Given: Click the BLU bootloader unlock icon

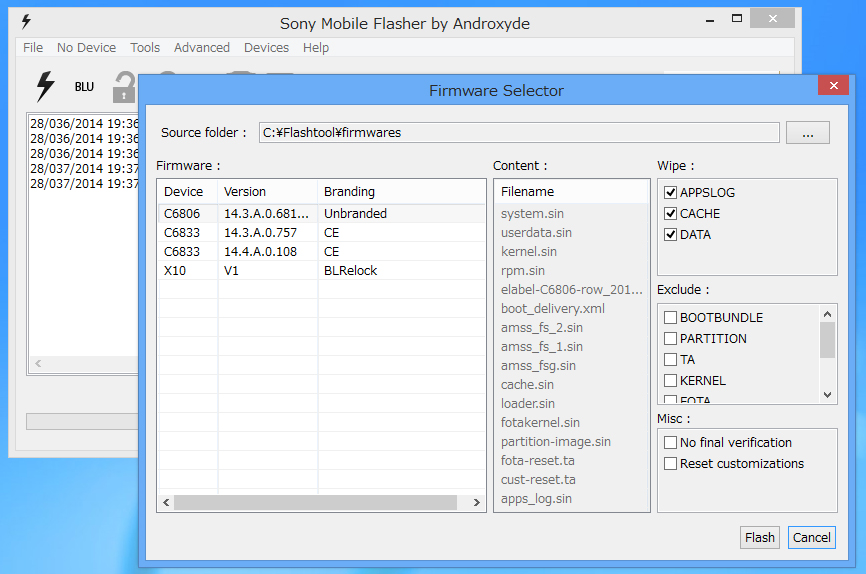Looking at the screenshot, I should (x=84, y=87).
